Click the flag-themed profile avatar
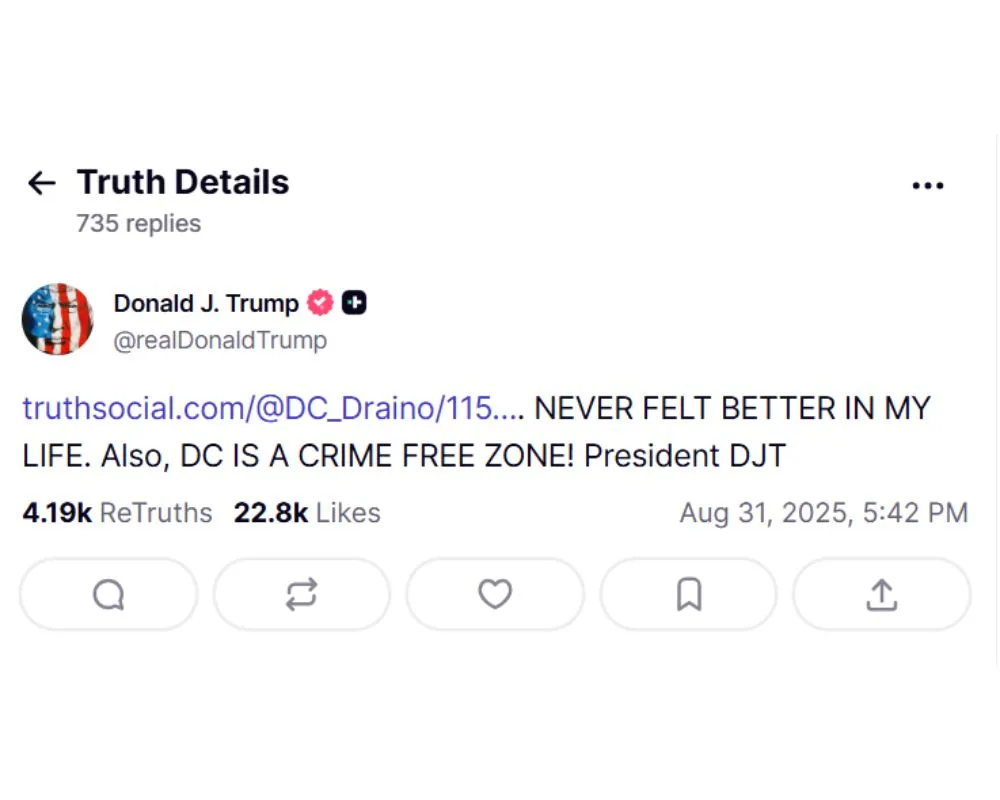 [57, 319]
